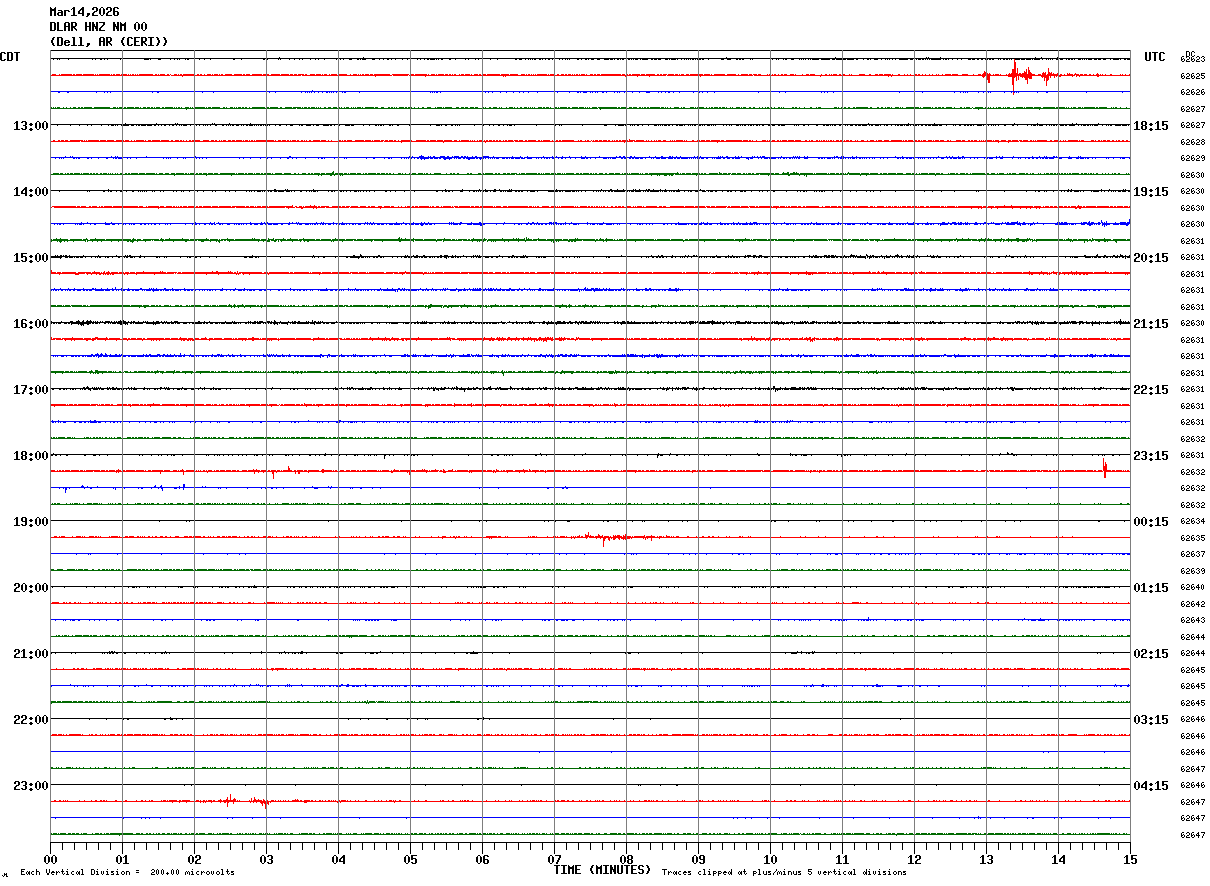Click the sharp red spike on the 23:15 UTC trace
The width and height of the screenshot is (1210, 886).
pos(1105,468)
